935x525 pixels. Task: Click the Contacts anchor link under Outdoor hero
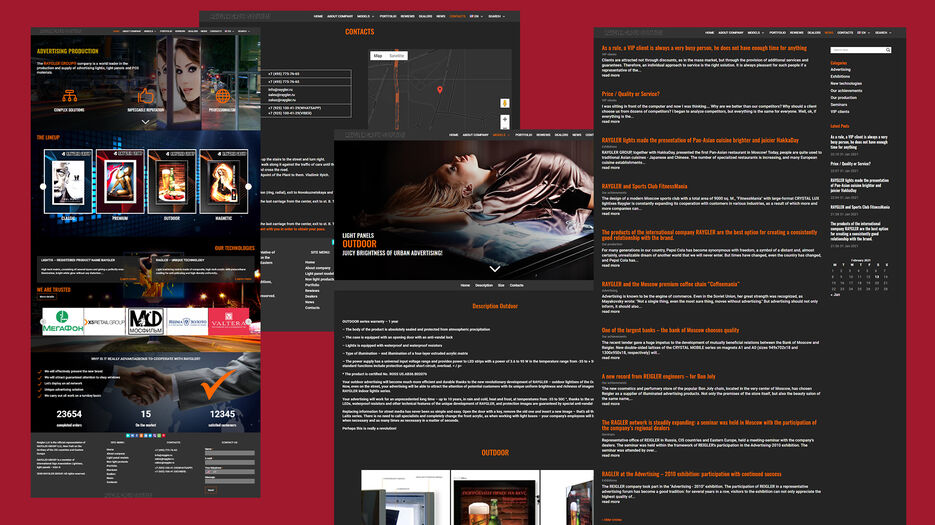[x=516, y=285]
